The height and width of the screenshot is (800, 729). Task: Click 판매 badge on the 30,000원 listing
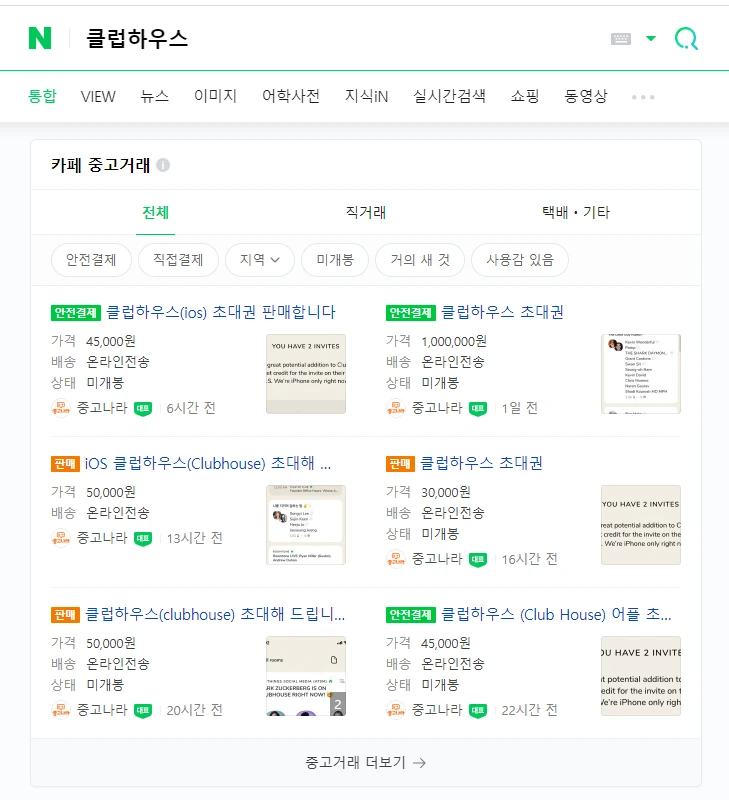click(x=400, y=464)
